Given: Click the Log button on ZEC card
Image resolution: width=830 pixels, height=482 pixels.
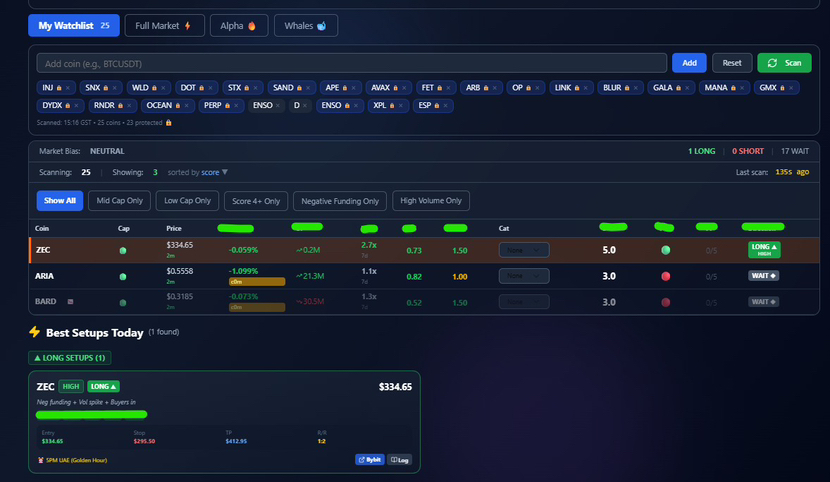Looking at the screenshot, I should pyautogui.click(x=399, y=460).
